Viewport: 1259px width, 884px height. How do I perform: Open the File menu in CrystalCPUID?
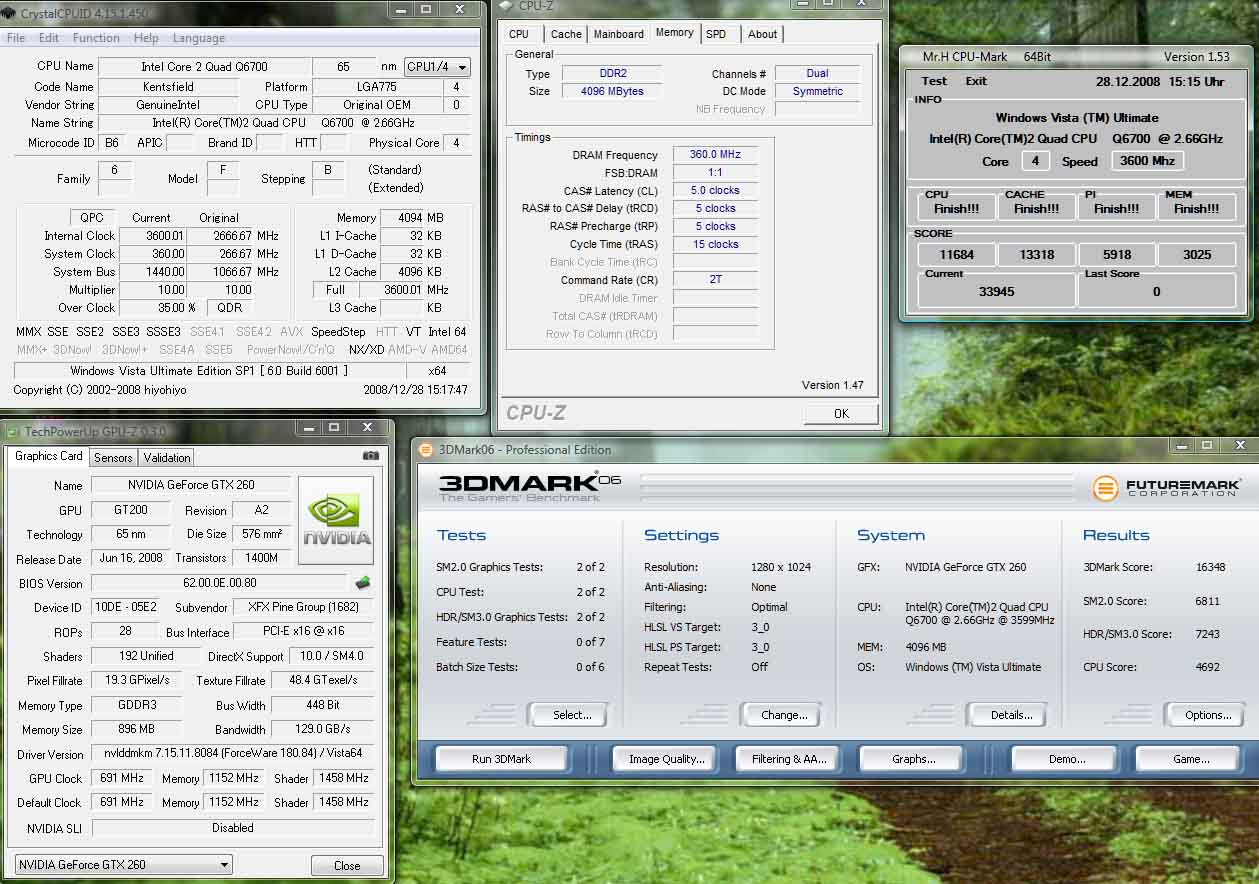point(16,38)
